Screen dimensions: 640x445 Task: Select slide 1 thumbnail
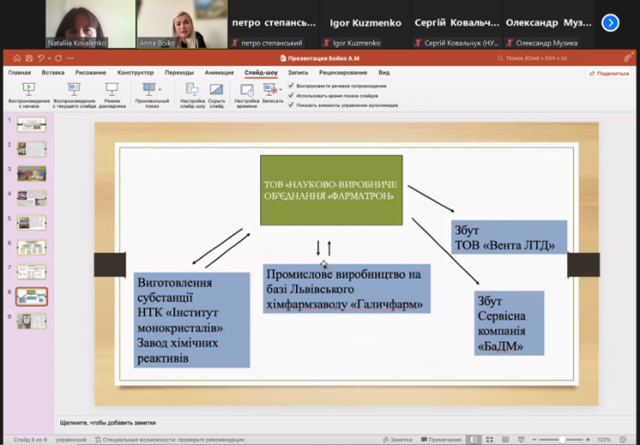[x=32, y=125]
